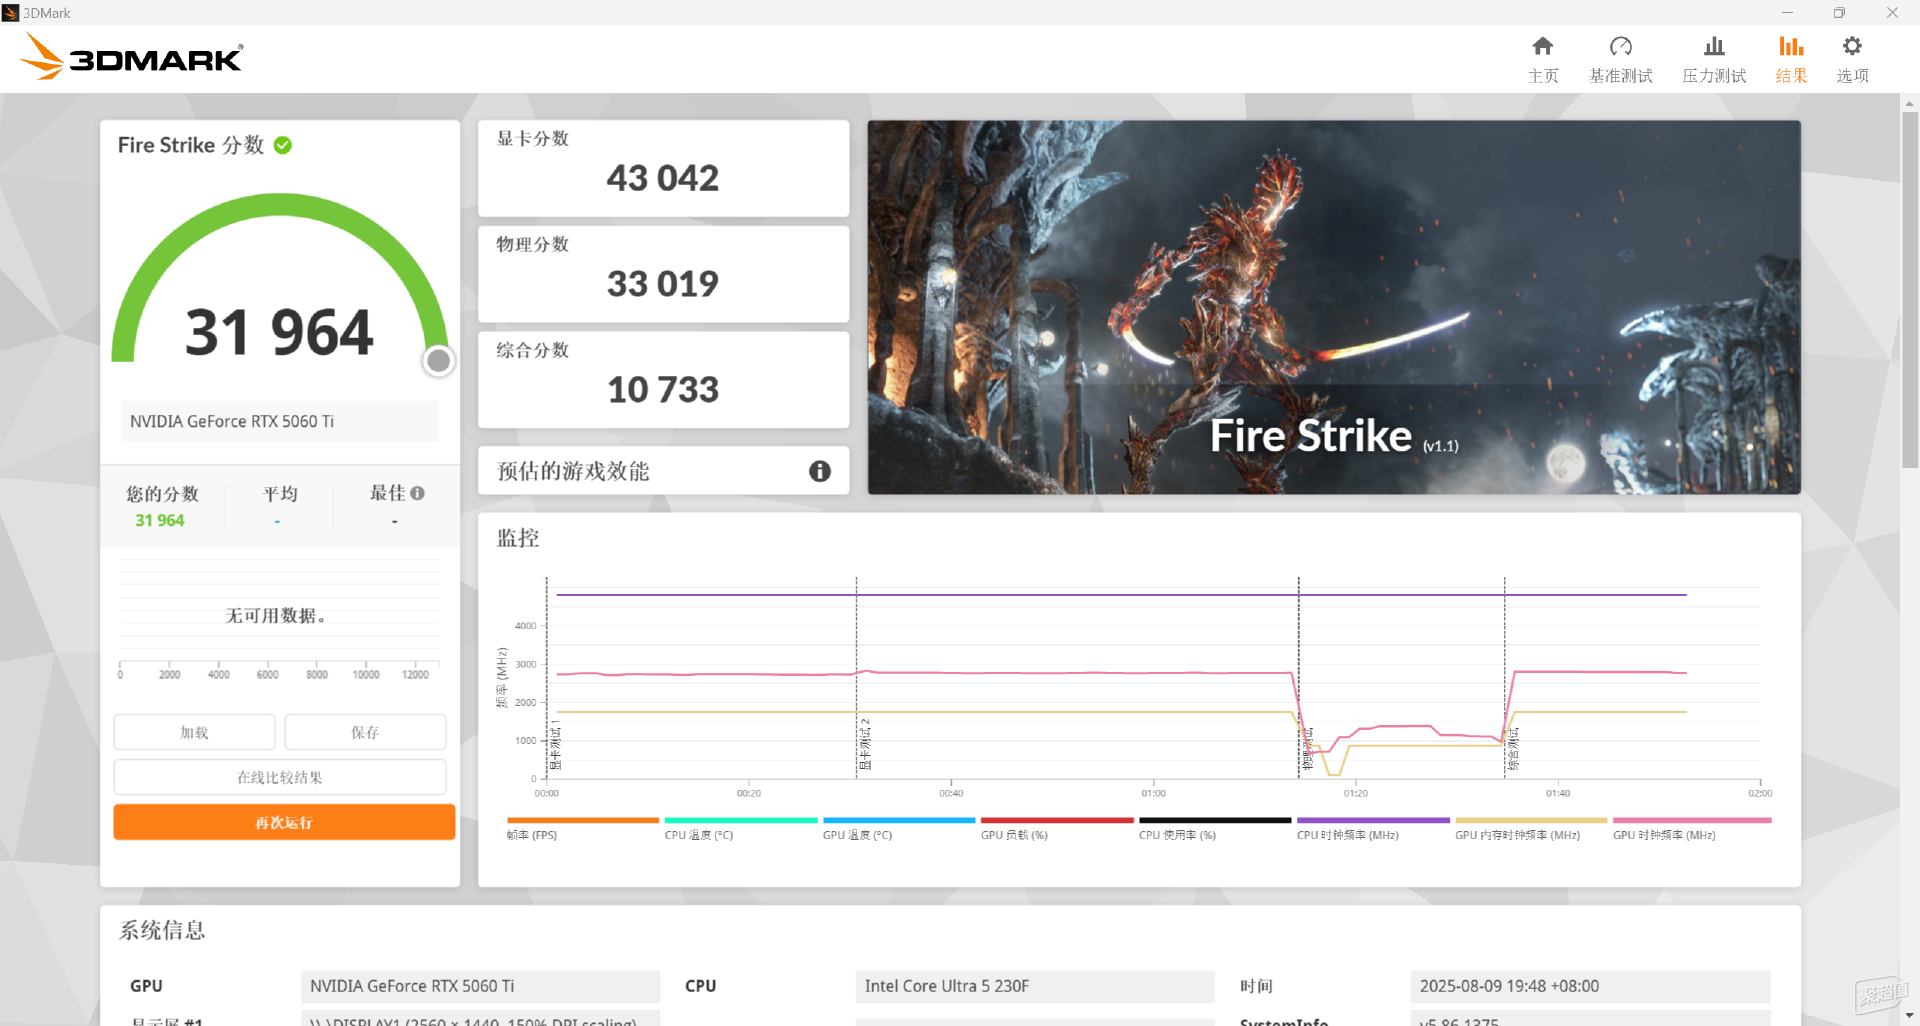Click the 显卡分数 43 042 card

click(x=663, y=168)
